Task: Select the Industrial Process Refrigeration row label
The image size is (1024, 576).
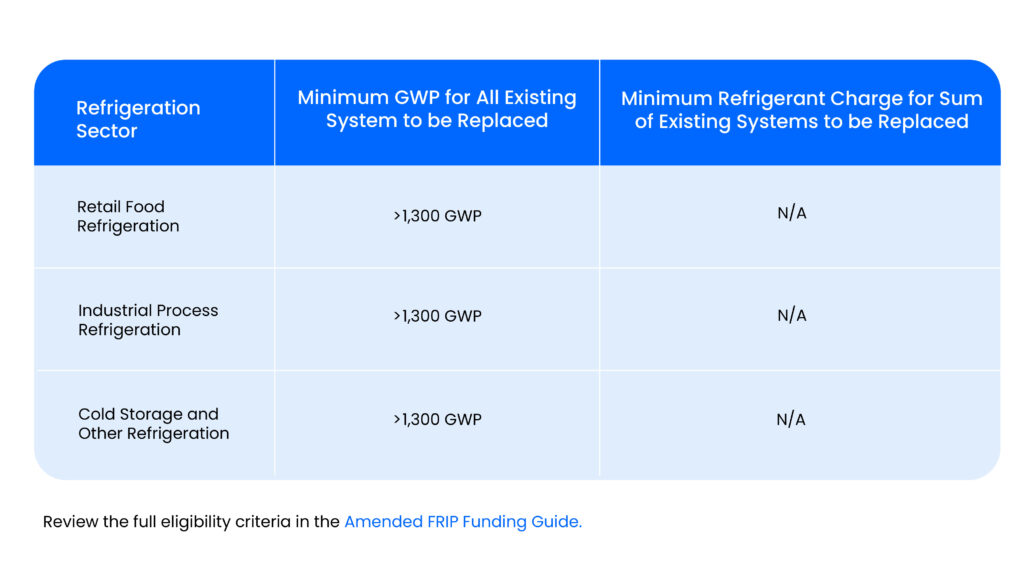Action: (x=148, y=320)
